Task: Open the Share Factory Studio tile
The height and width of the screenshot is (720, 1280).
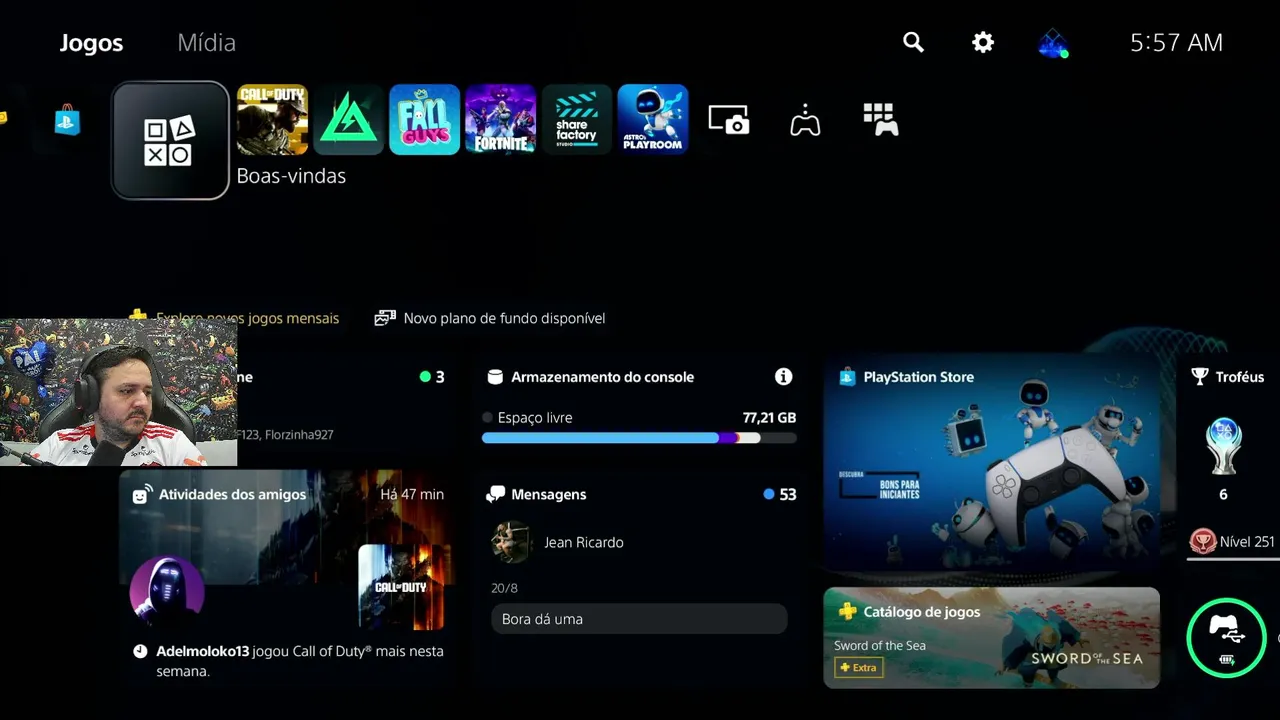Action: click(576, 120)
